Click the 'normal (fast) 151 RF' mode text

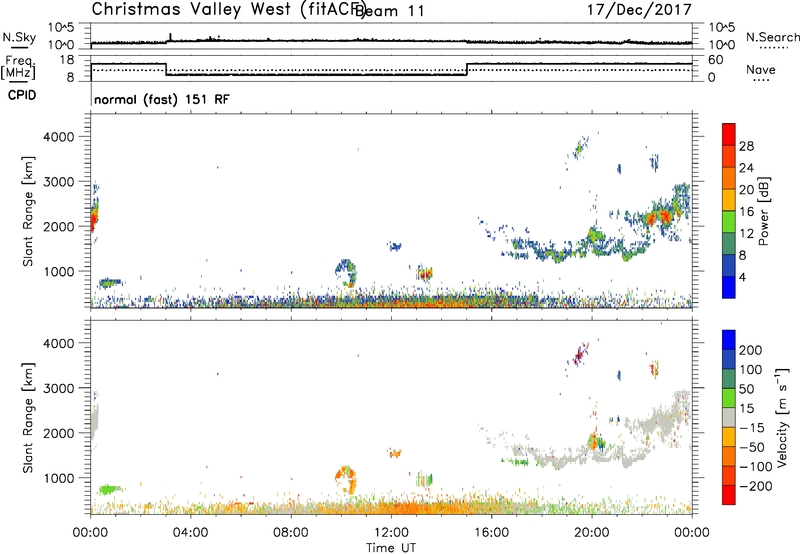[162, 99]
